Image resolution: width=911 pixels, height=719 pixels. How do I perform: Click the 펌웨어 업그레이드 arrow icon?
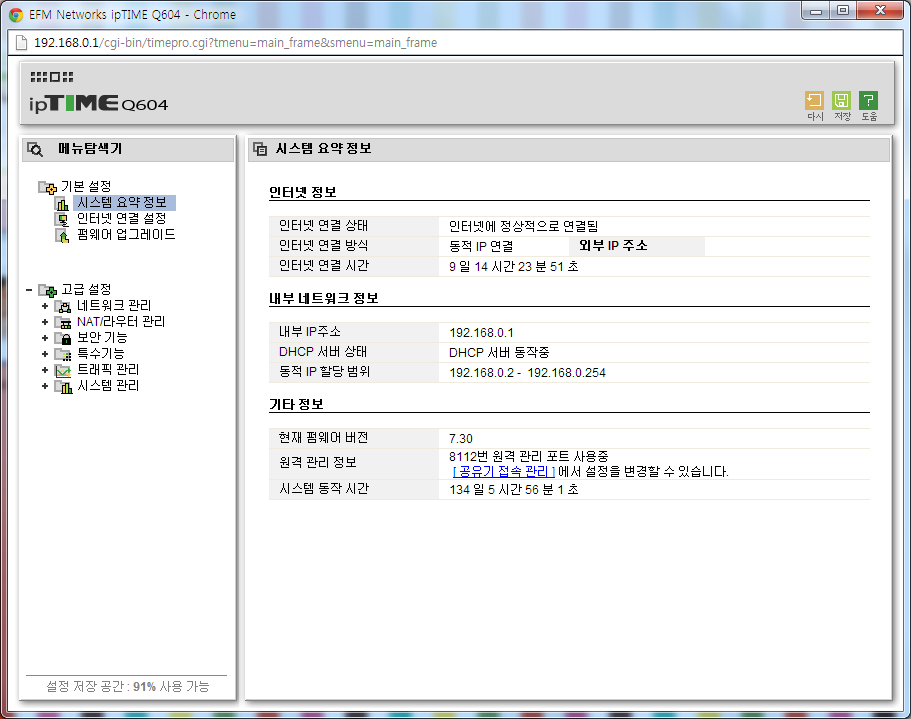pos(62,236)
